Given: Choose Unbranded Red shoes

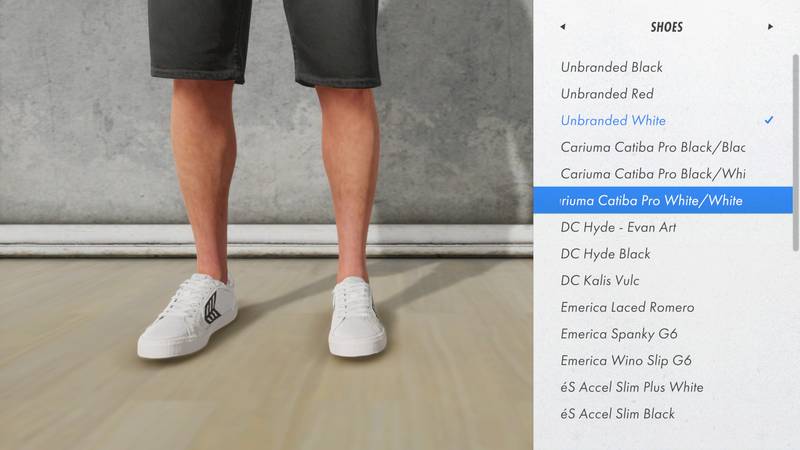Looking at the screenshot, I should tap(607, 94).
